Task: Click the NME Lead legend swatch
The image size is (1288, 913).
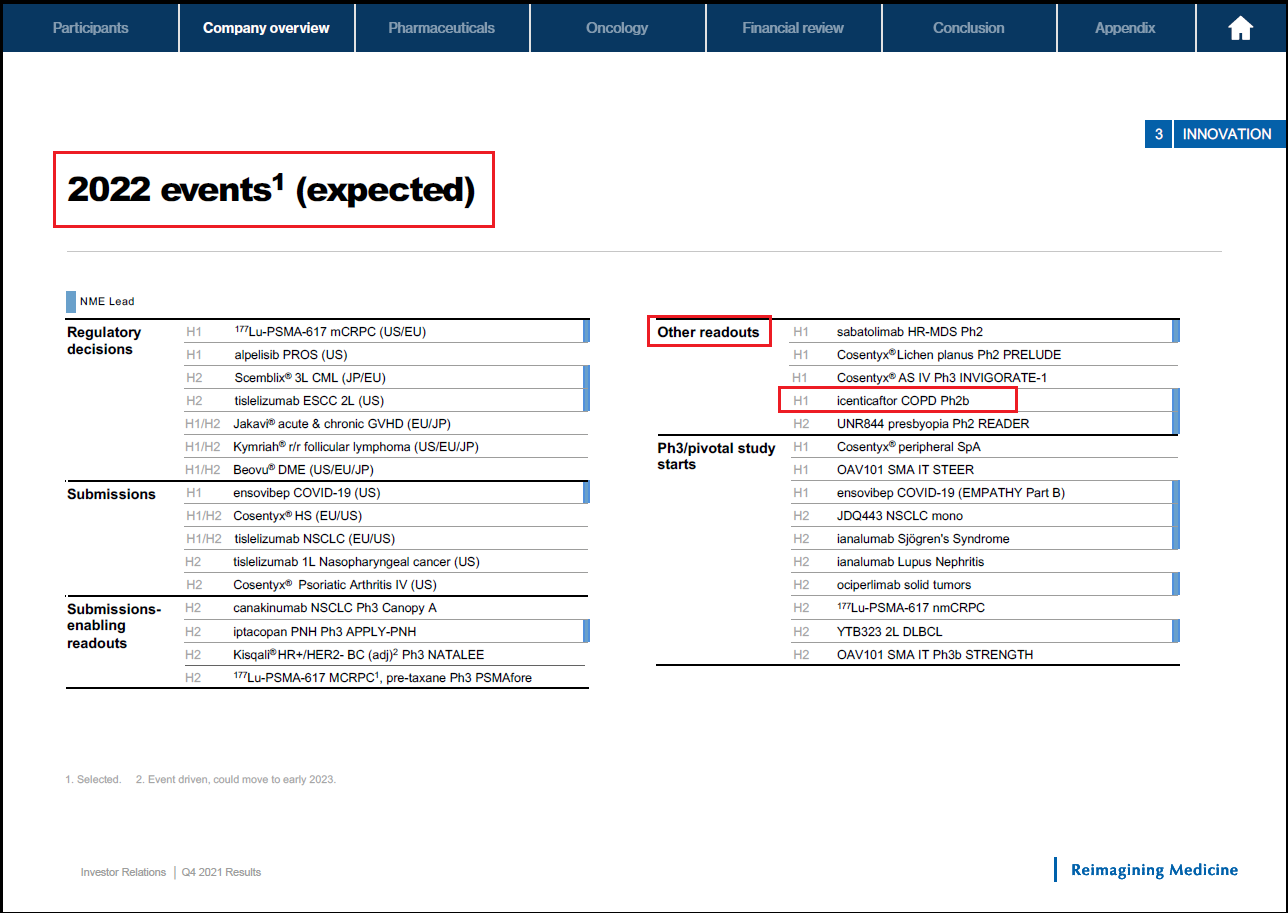Action: tap(70, 301)
